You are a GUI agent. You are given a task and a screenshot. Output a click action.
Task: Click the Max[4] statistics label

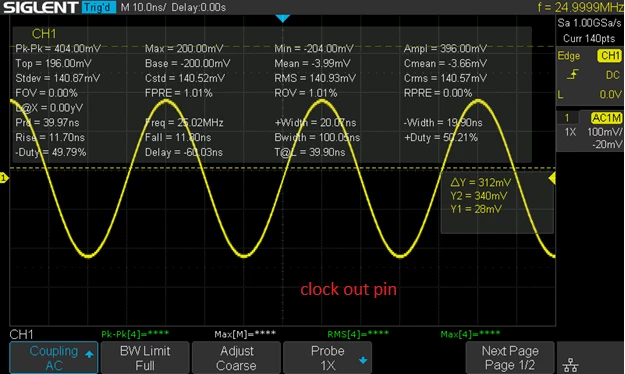click(470, 334)
